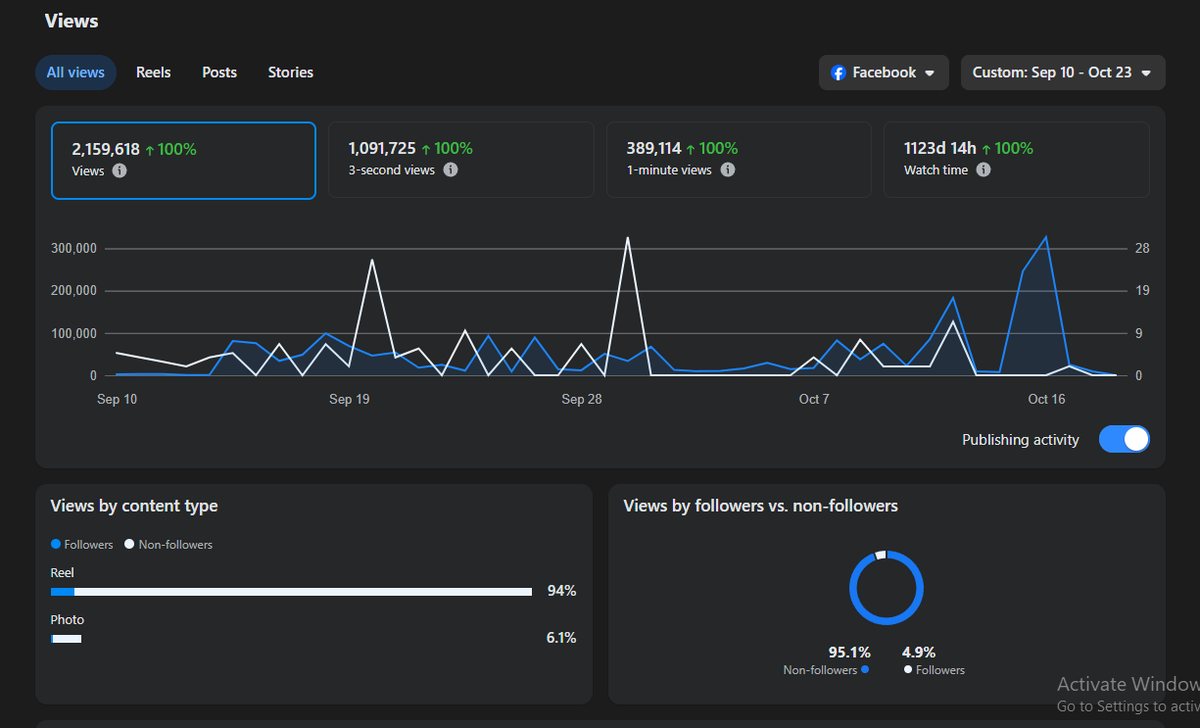1200x728 pixels.
Task: Click the Photo row label
Action: [67, 620]
